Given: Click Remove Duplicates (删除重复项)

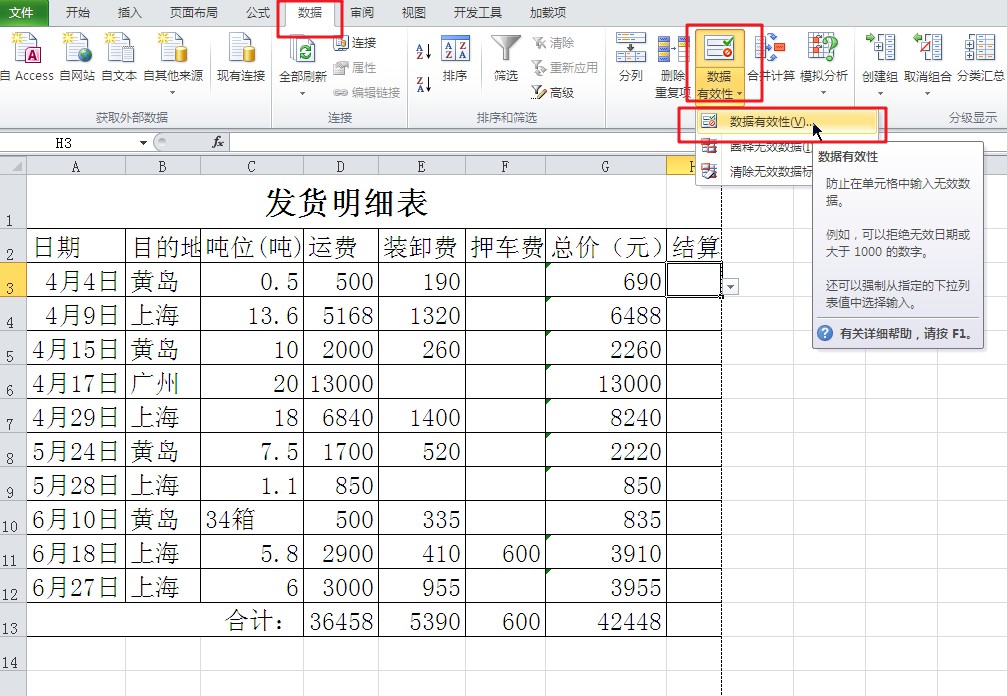Looking at the screenshot, I should (x=672, y=65).
